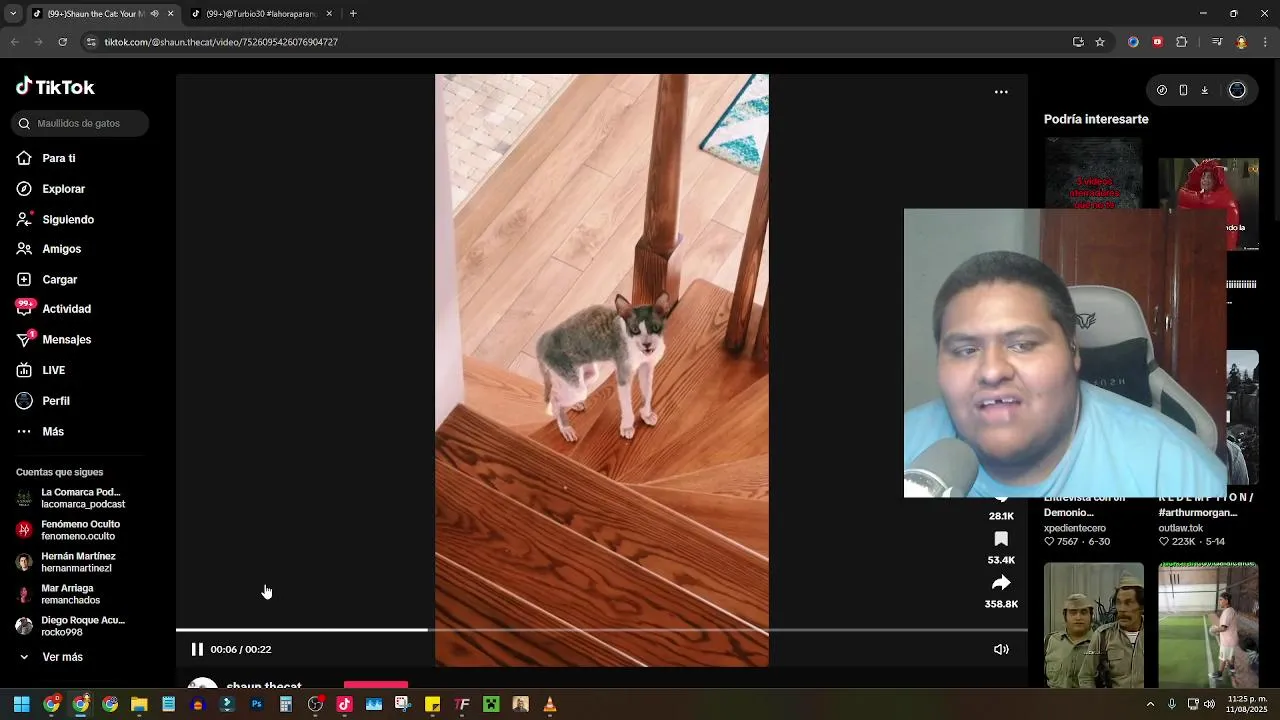
Task: Toggle the video volume speaker
Action: 1001,649
